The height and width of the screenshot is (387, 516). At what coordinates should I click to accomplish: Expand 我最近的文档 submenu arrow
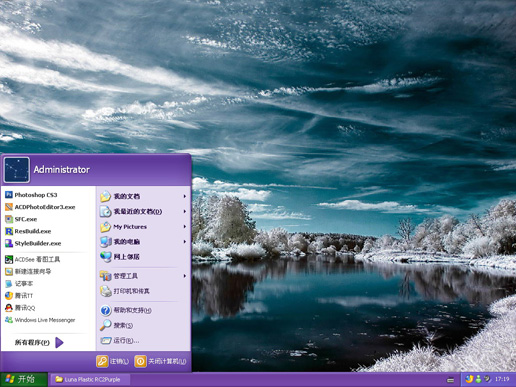[184, 211]
